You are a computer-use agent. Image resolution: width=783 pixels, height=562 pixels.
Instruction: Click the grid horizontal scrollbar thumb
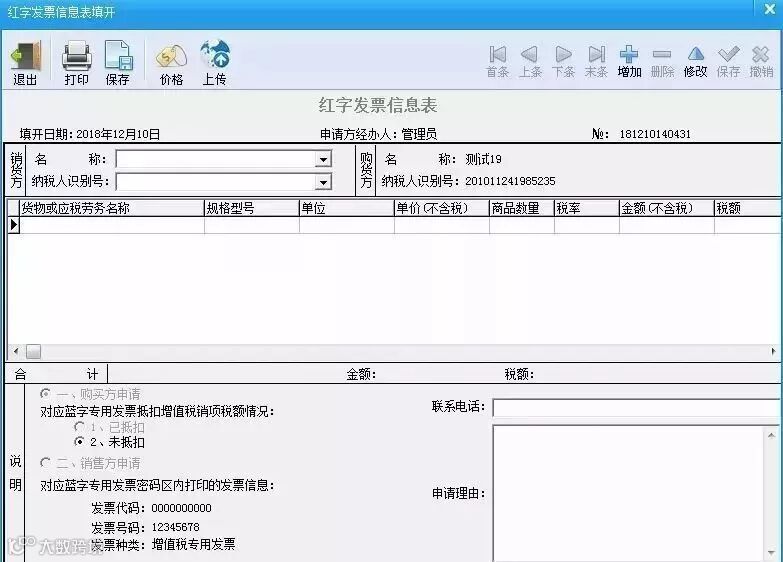pyautogui.click(x=33, y=352)
